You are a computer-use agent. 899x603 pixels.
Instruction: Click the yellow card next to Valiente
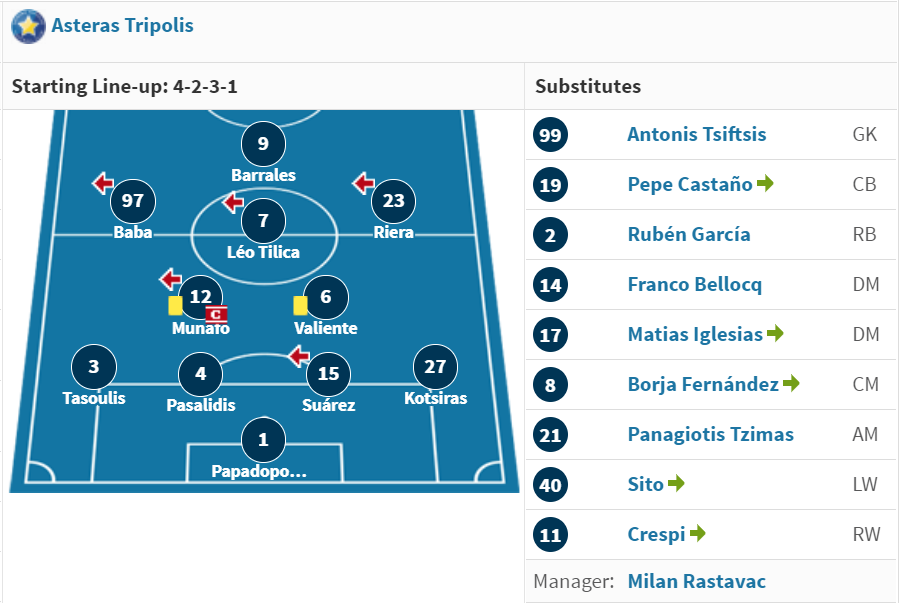tap(300, 306)
